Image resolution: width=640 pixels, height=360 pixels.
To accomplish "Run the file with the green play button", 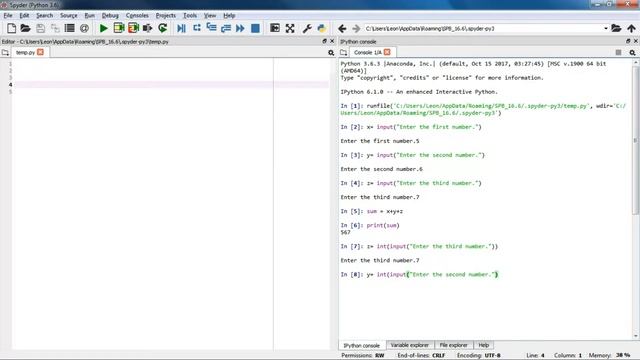I will tap(104, 28).
